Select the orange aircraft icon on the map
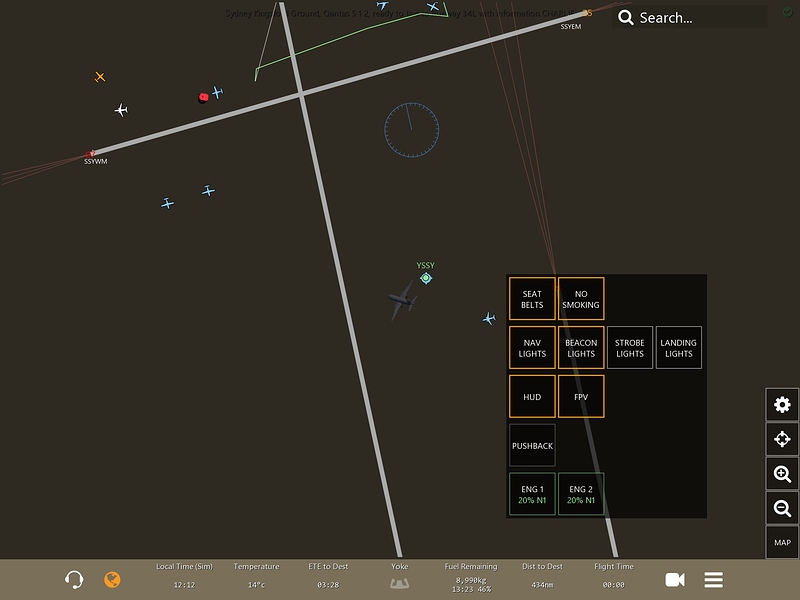The width and height of the screenshot is (800, 600). click(100, 77)
